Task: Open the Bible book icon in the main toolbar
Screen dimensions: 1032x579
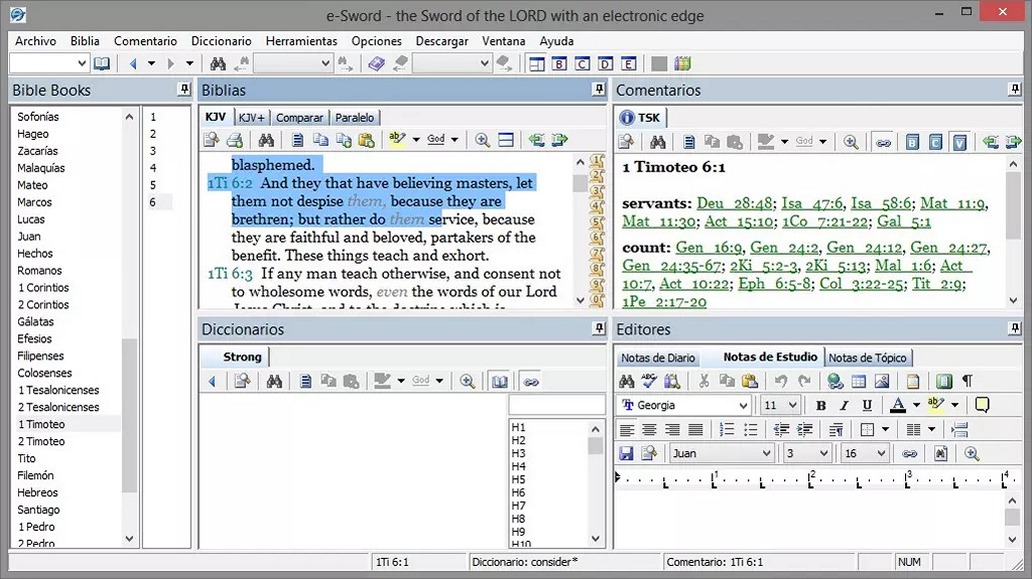Action: (x=101, y=64)
